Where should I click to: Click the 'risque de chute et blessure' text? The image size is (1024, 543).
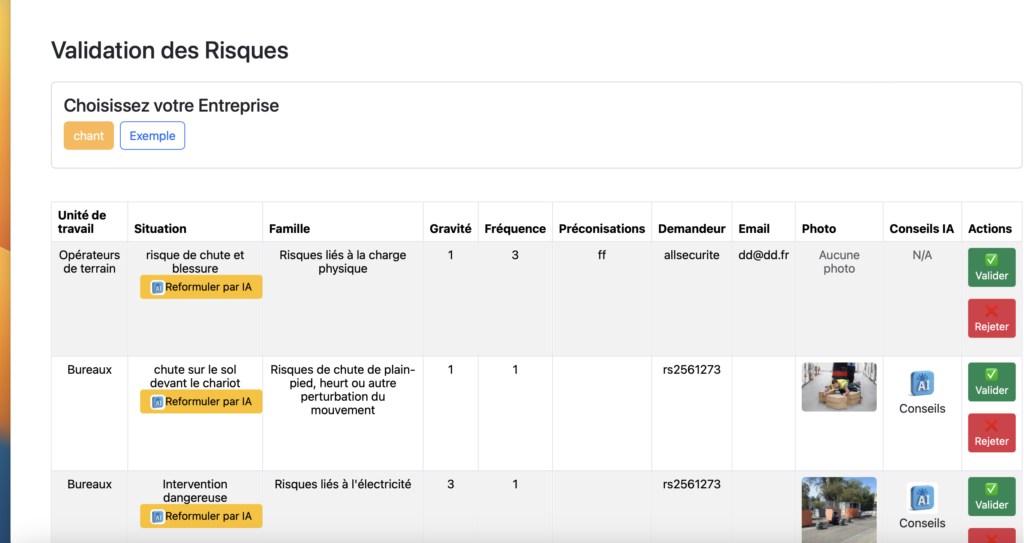pyautogui.click(x=195, y=262)
